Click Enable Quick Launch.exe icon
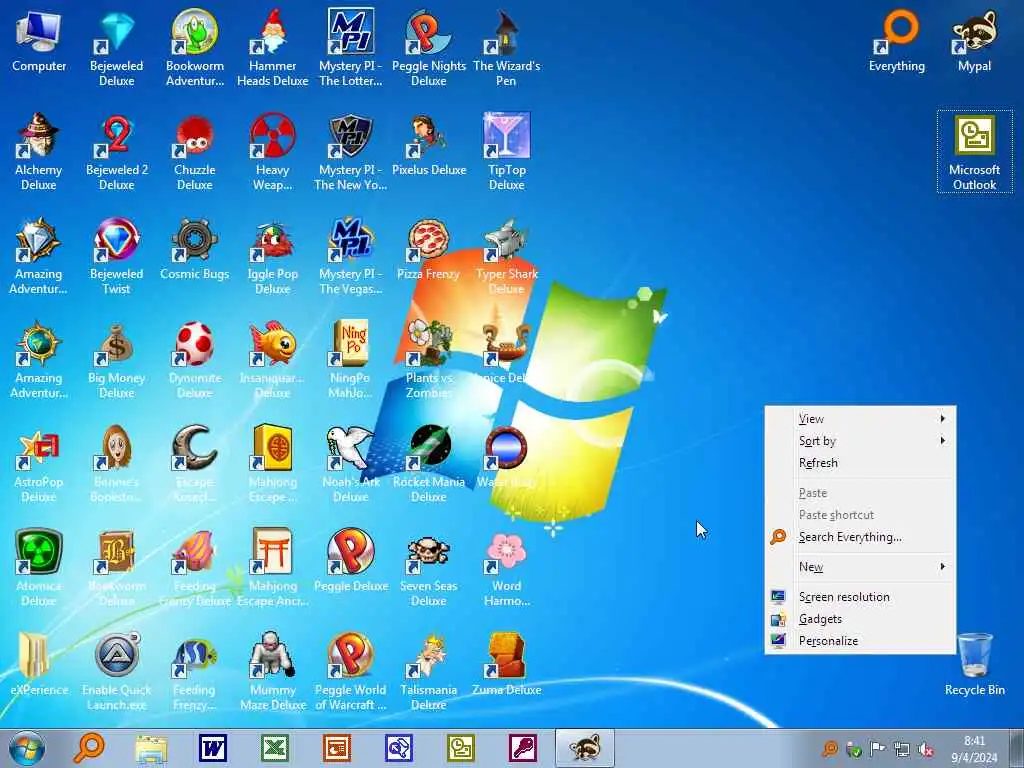 pyautogui.click(x=117, y=670)
